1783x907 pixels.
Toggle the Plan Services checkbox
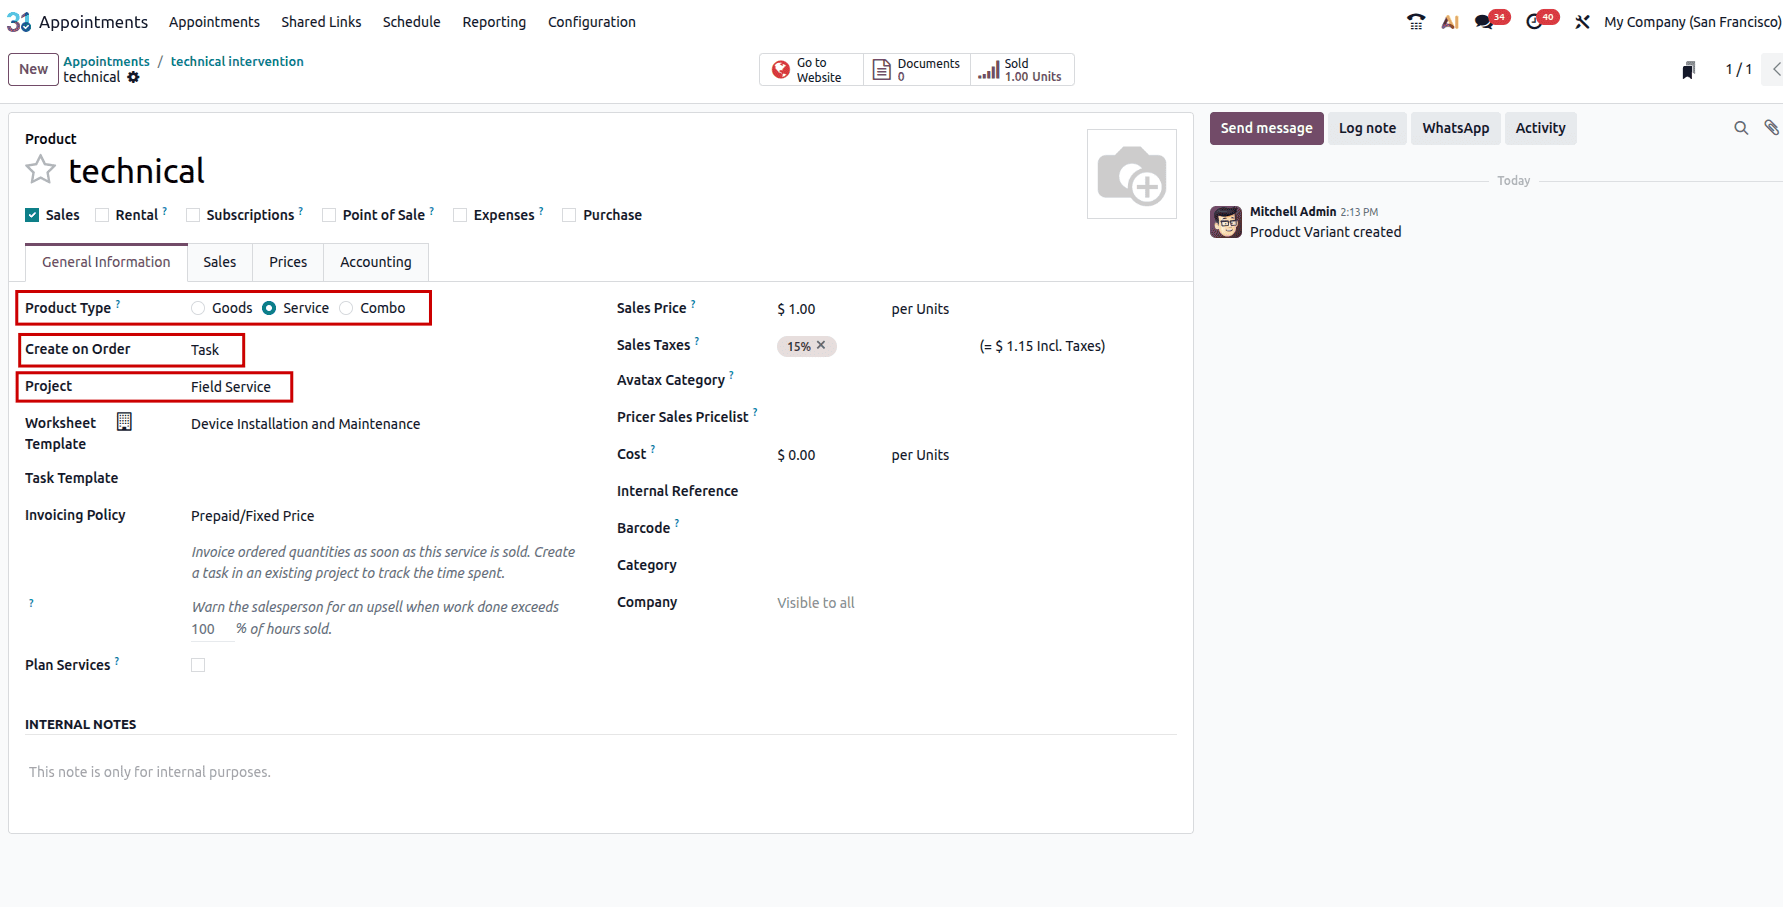point(198,665)
